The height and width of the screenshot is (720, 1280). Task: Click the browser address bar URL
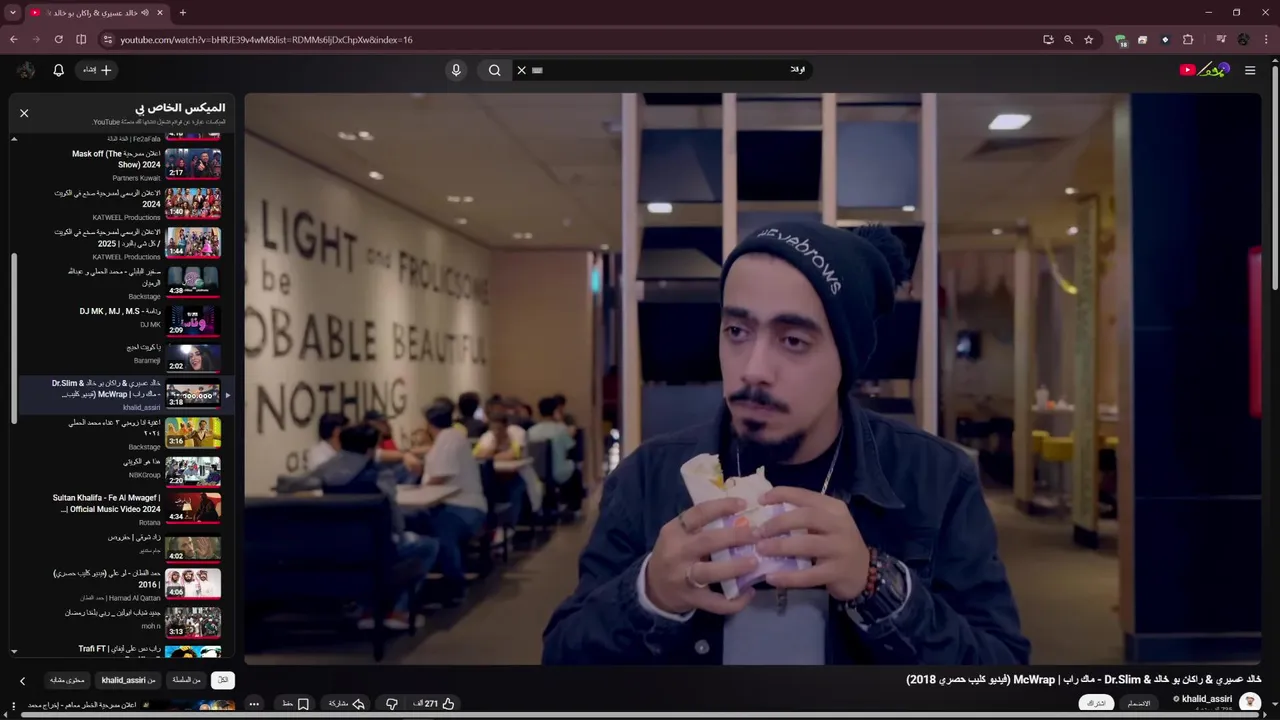[266, 40]
